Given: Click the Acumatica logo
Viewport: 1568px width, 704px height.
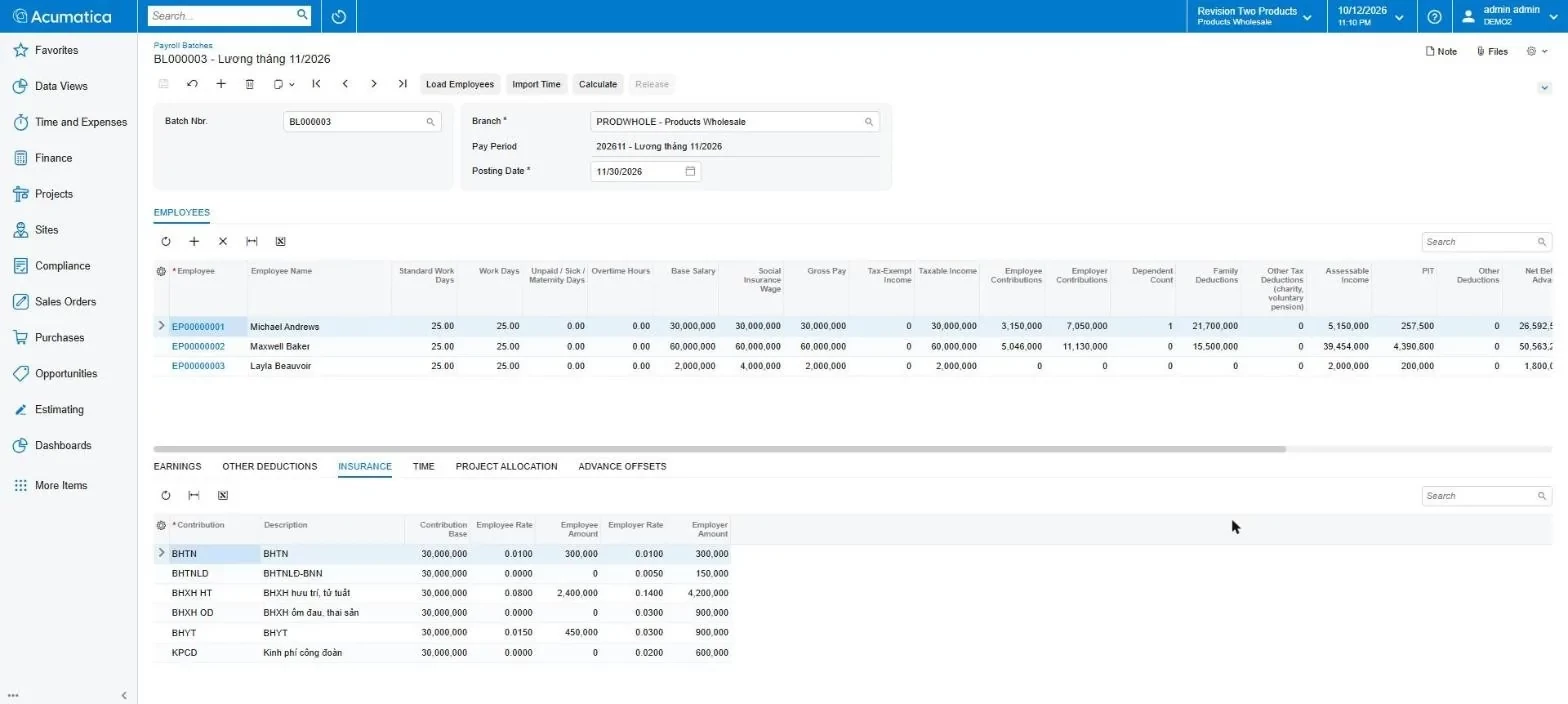Looking at the screenshot, I should coord(62,16).
